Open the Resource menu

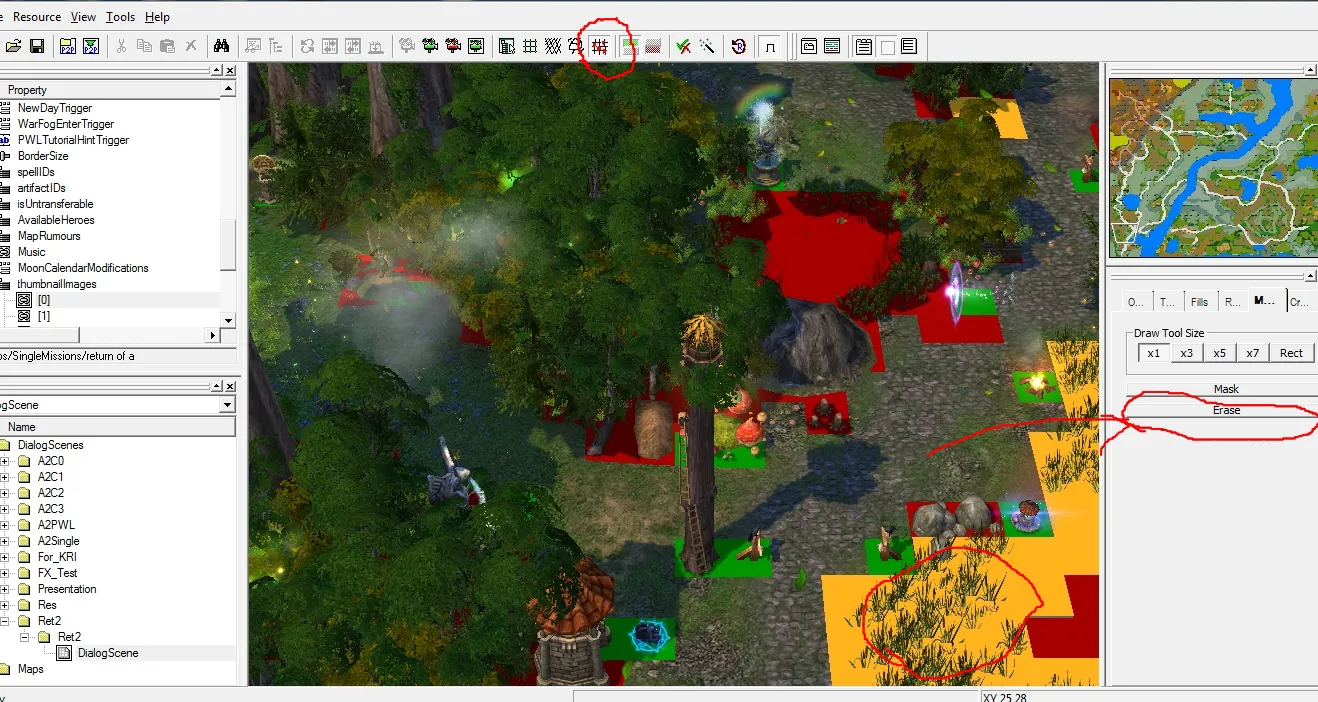[37, 17]
